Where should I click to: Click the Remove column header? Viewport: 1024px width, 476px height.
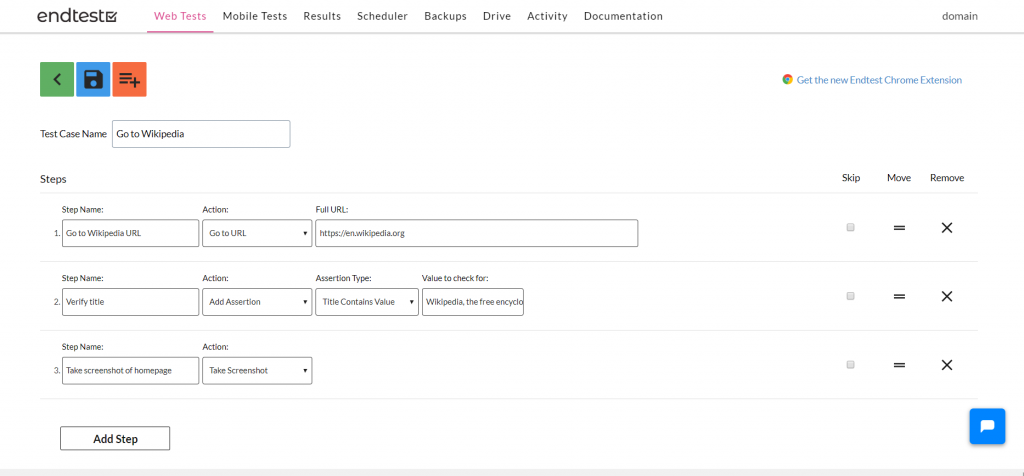pos(947,178)
